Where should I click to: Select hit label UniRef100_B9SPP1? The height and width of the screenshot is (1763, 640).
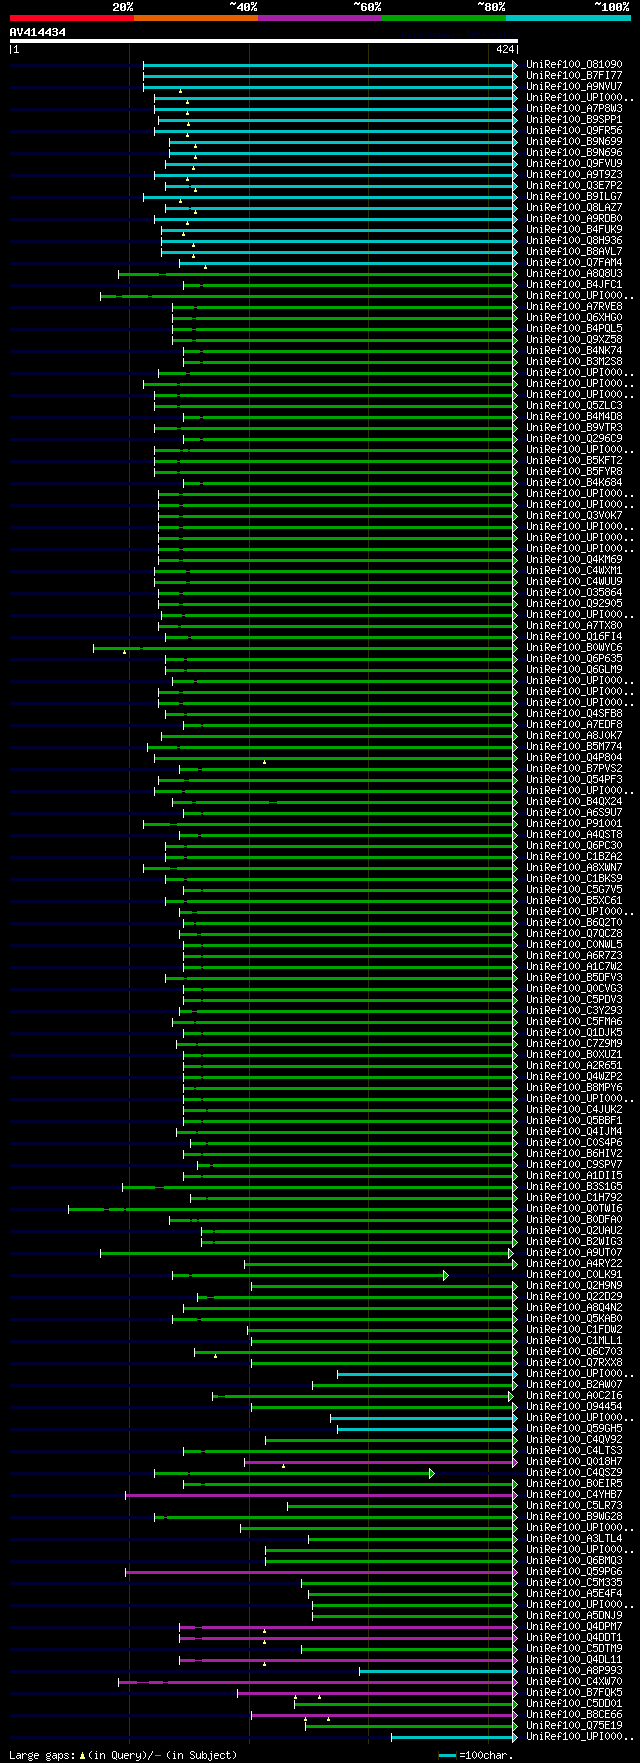tap(574, 120)
